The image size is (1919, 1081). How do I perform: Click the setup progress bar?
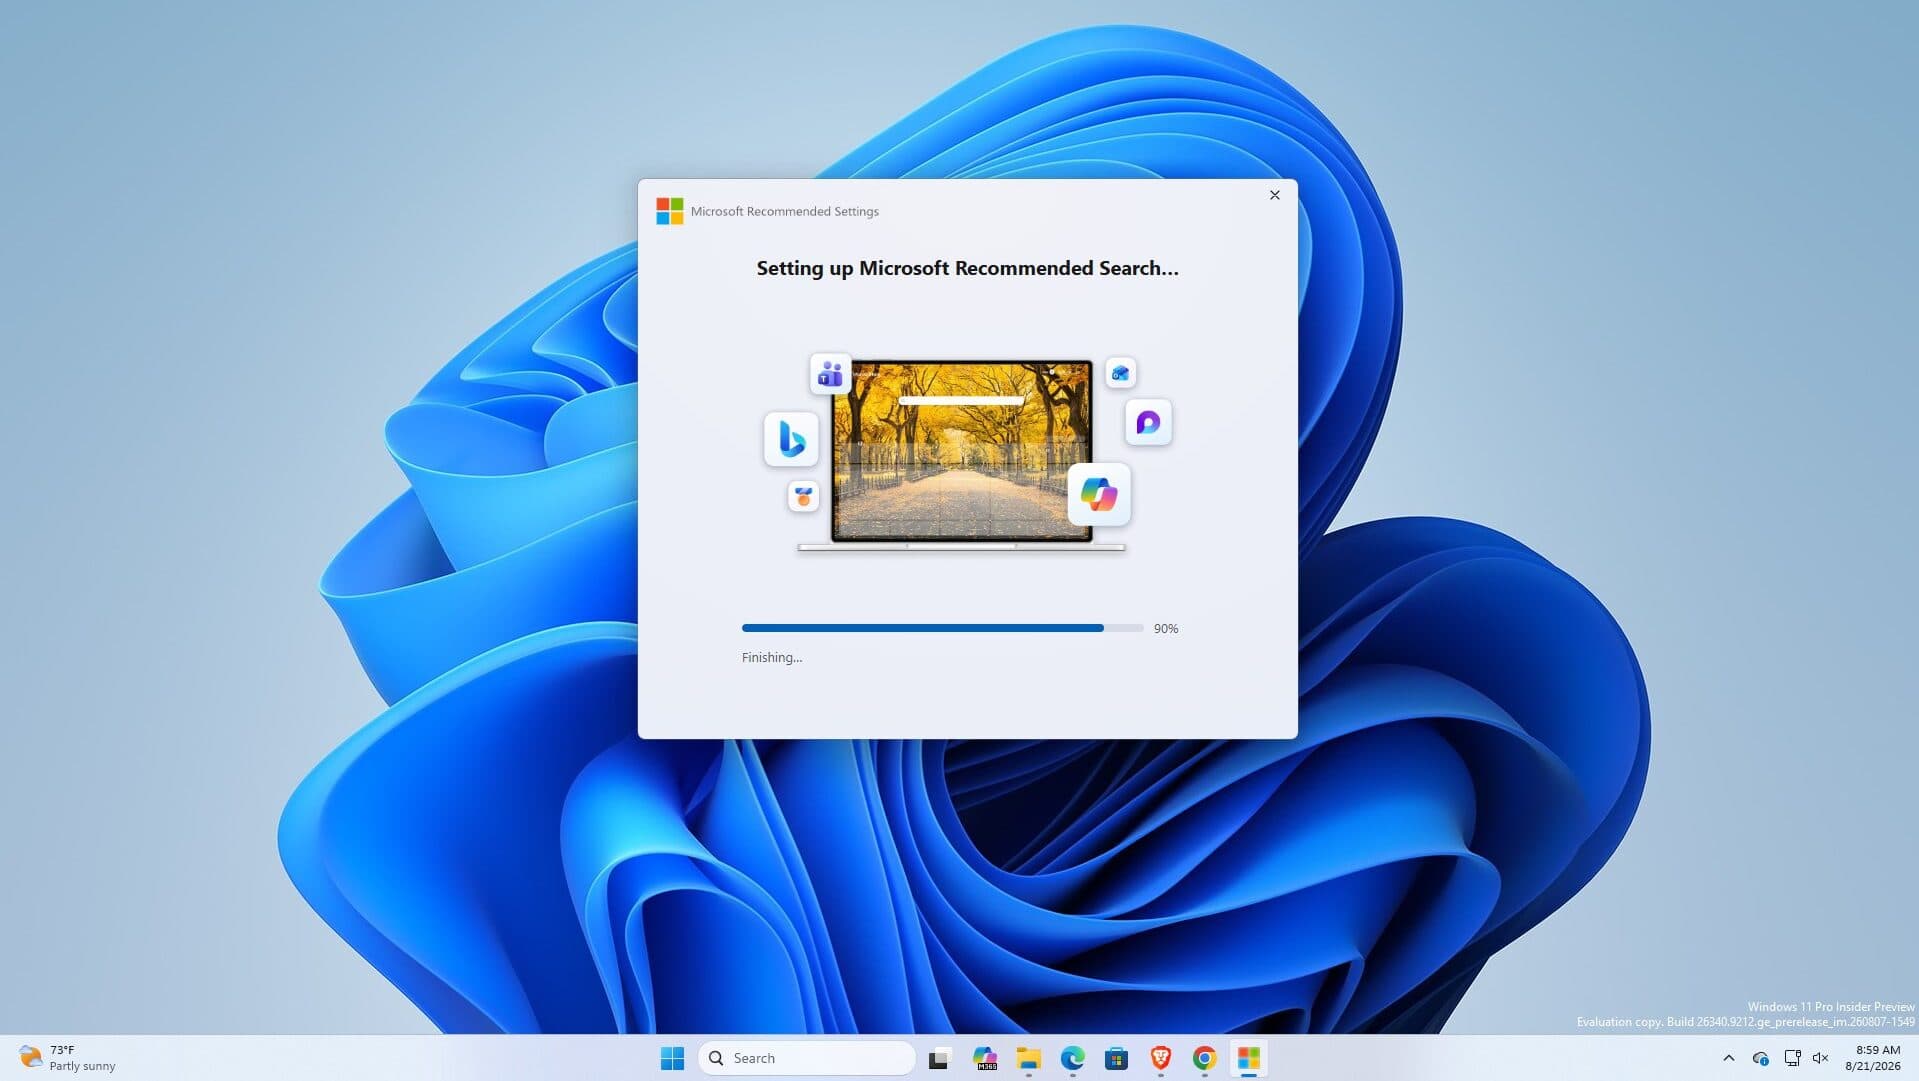click(942, 628)
